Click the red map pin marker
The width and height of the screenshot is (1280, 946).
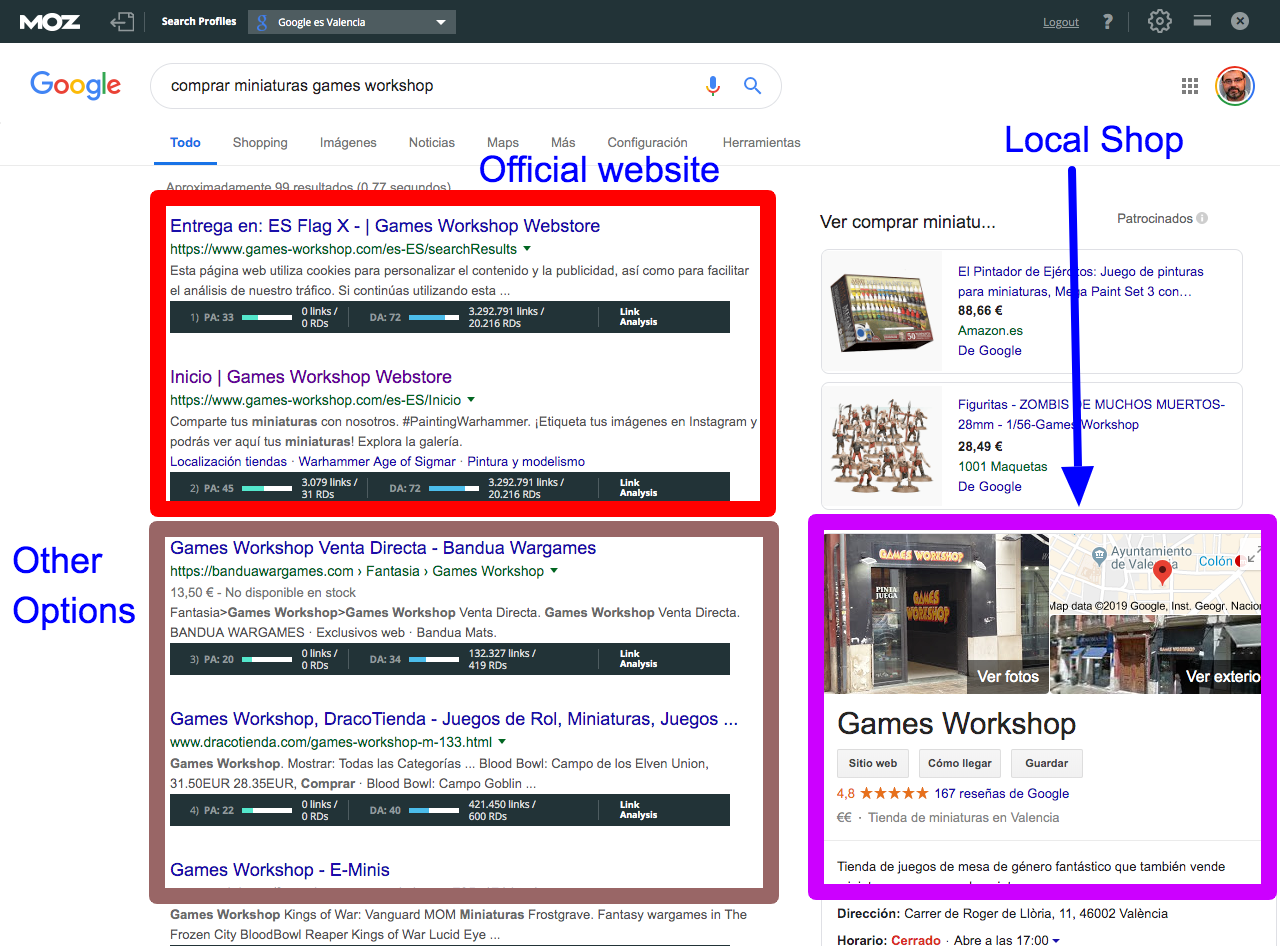point(1162,573)
